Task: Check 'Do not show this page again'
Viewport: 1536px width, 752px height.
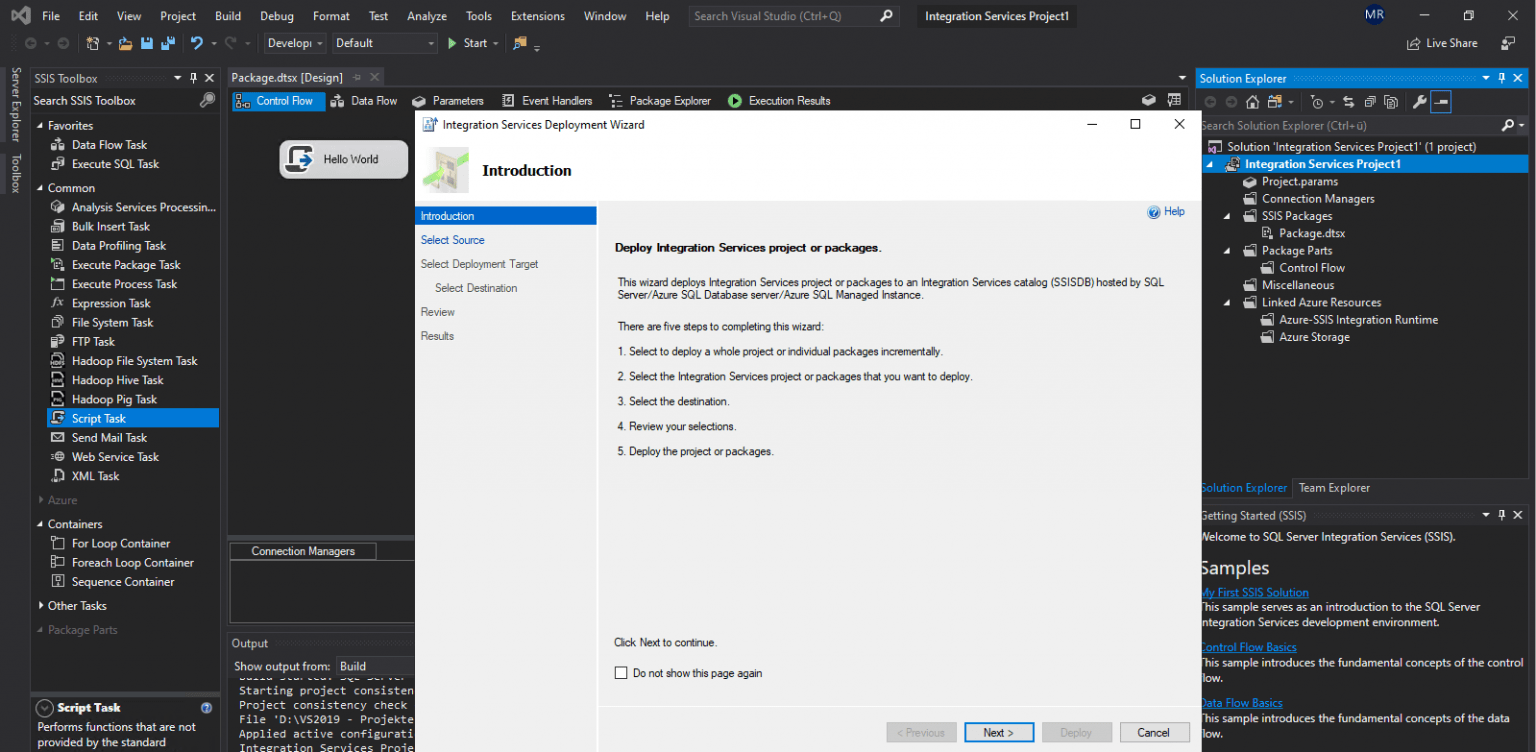Action: [621, 672]
